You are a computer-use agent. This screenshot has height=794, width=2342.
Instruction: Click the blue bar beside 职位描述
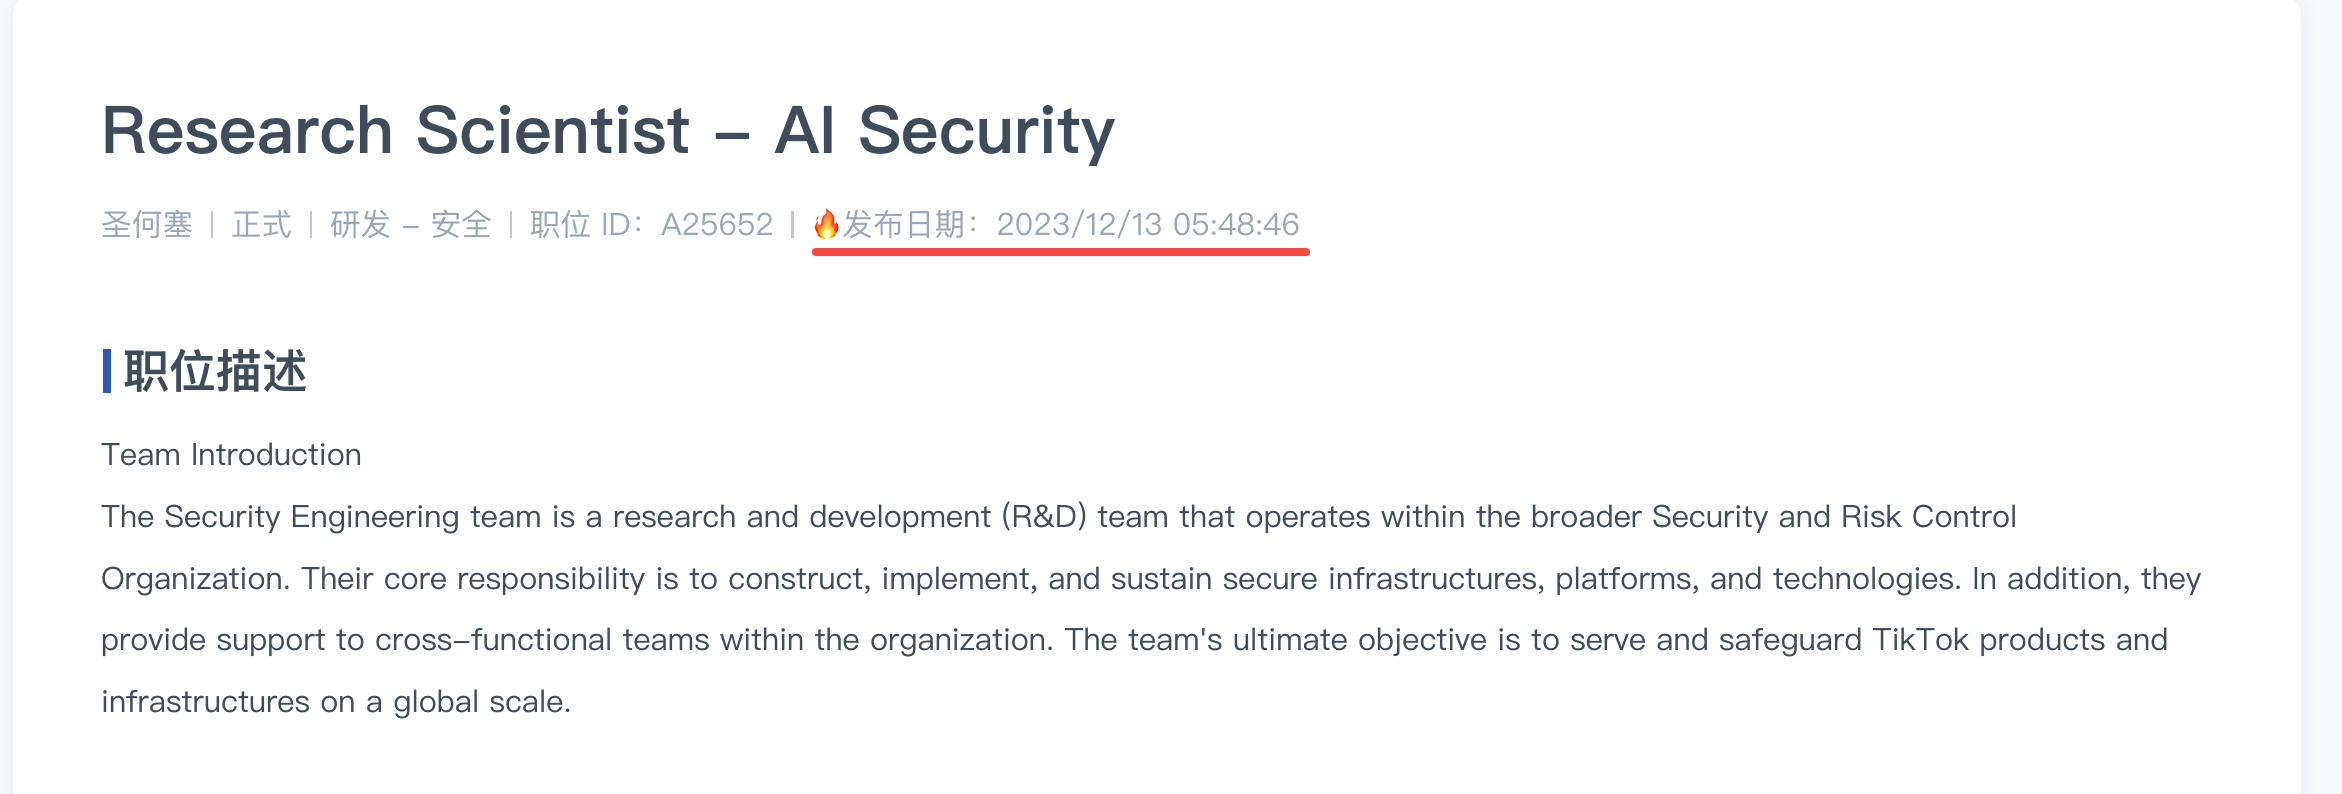[107, 371]
